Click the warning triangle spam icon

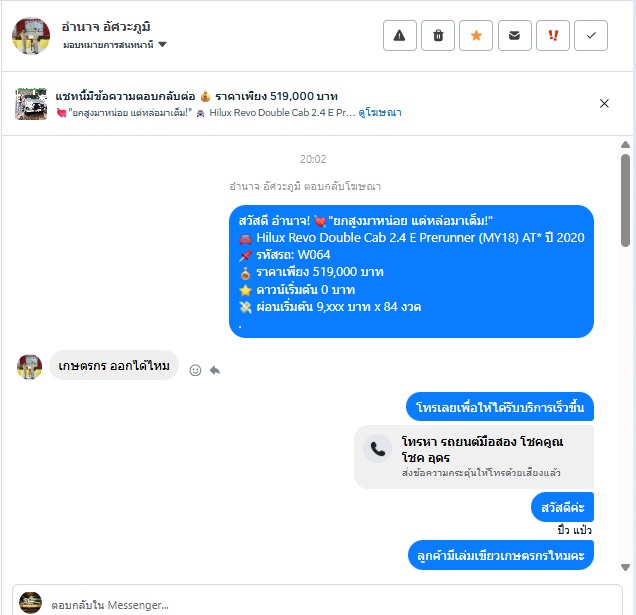[400, 36]
